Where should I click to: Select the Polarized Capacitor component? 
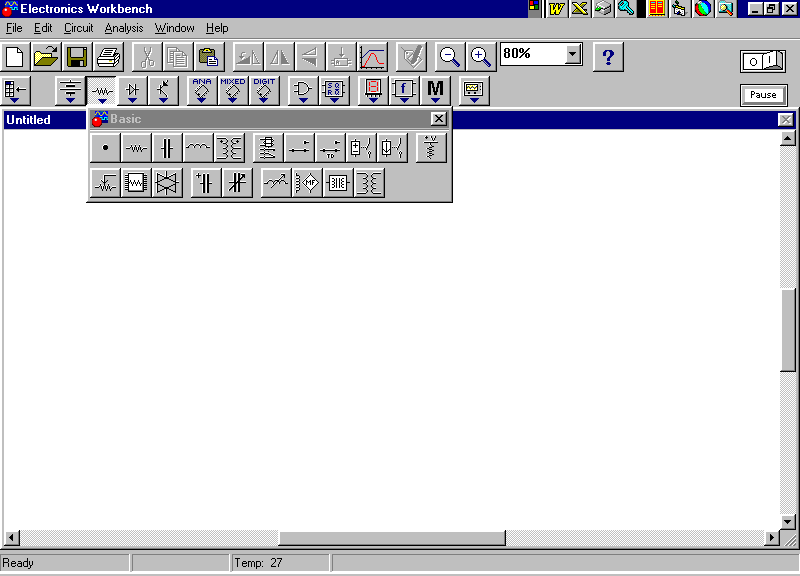tap(206, 183)
